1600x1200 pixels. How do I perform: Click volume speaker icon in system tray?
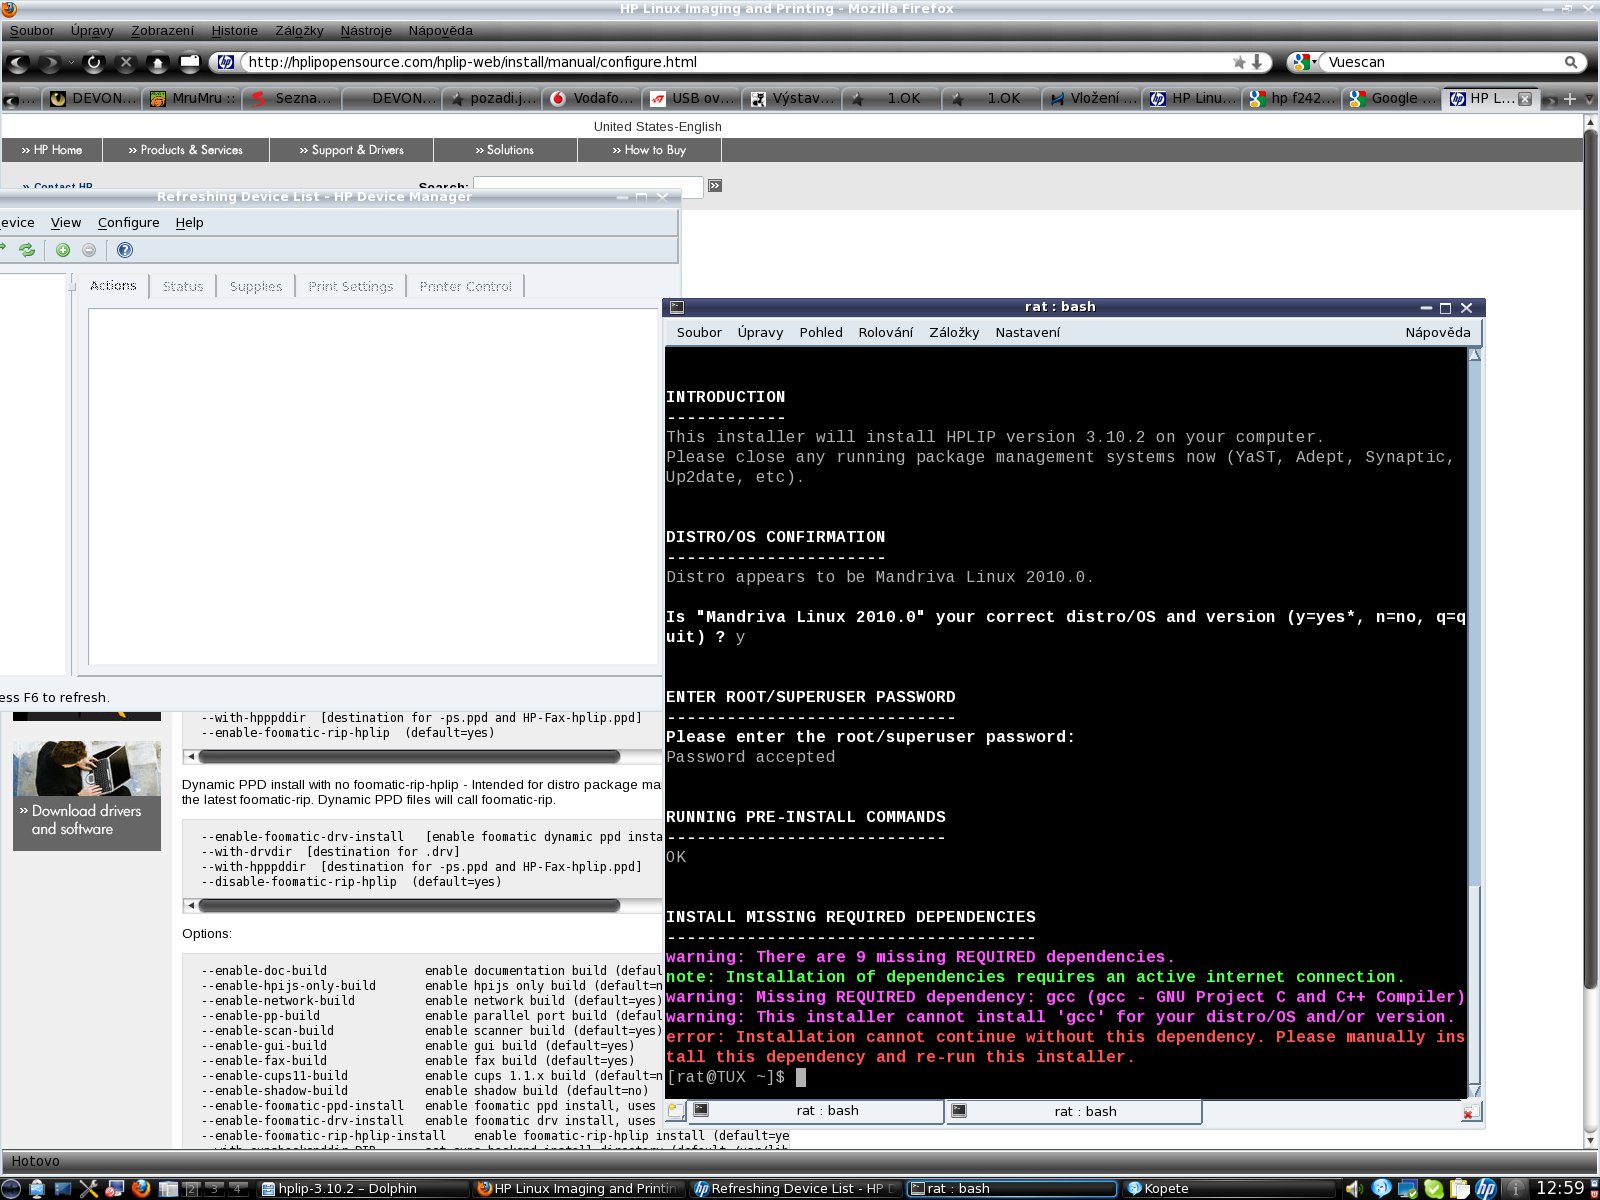click(x=1354, y=1188)
